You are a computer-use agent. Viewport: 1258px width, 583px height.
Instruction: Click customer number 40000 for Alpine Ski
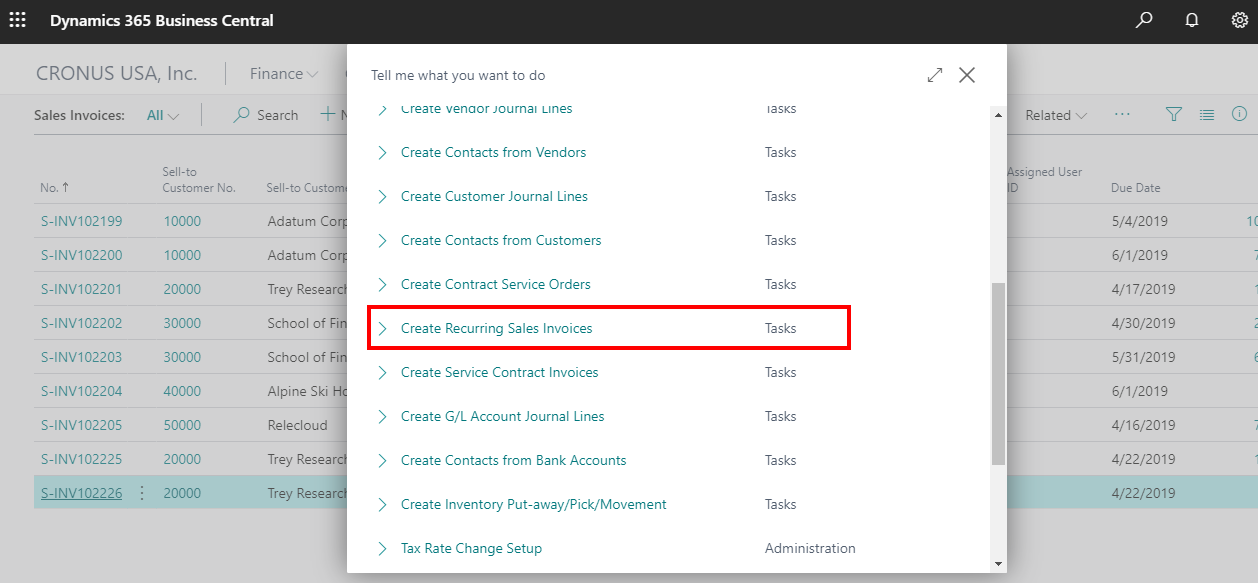182,391
